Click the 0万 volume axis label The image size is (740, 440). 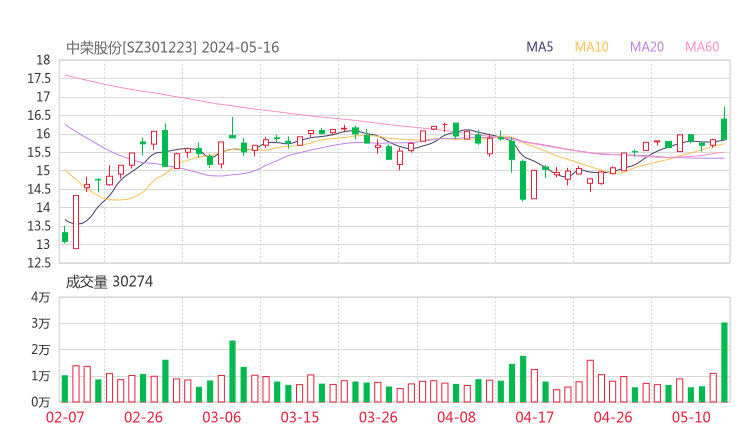coord(41,402)
